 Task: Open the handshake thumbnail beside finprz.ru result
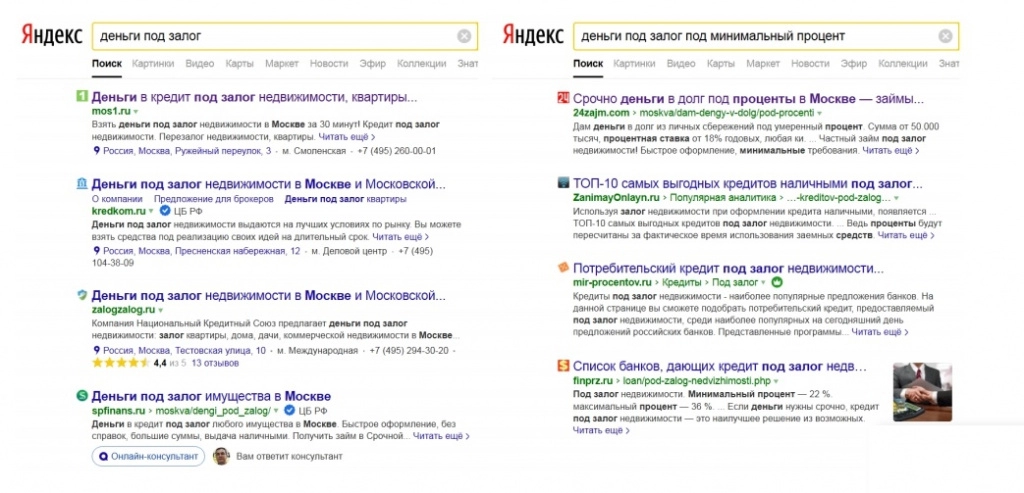pos(922,392)
